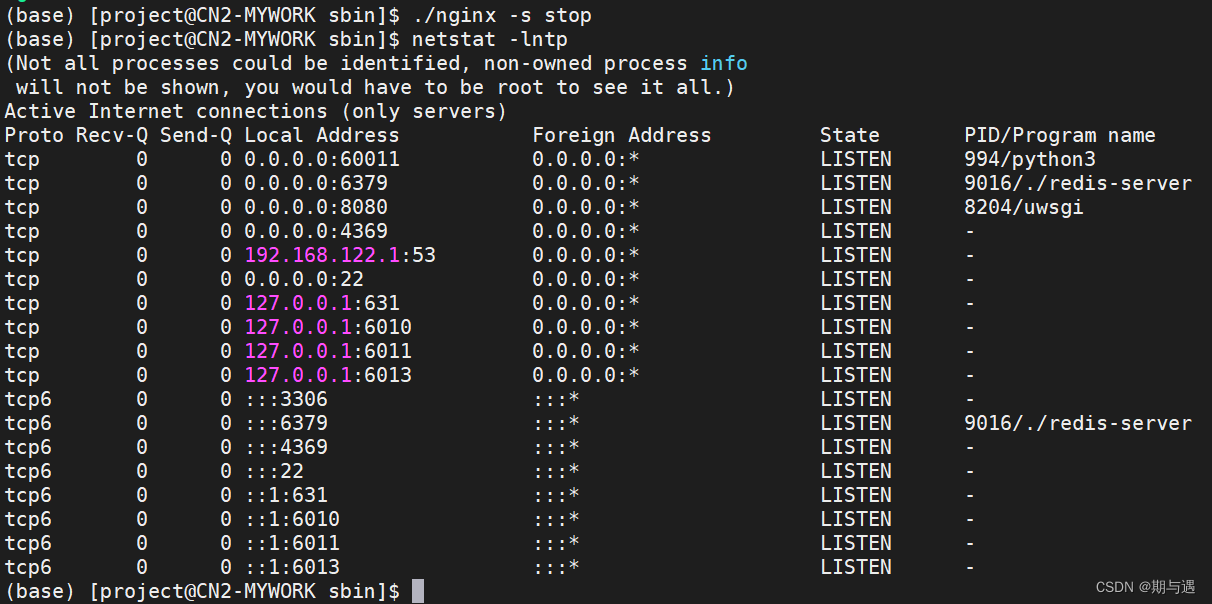Click the 'Foreign Address' column header
The width and height of the screenshot is (1212, 604).
(x=622, y=136)
